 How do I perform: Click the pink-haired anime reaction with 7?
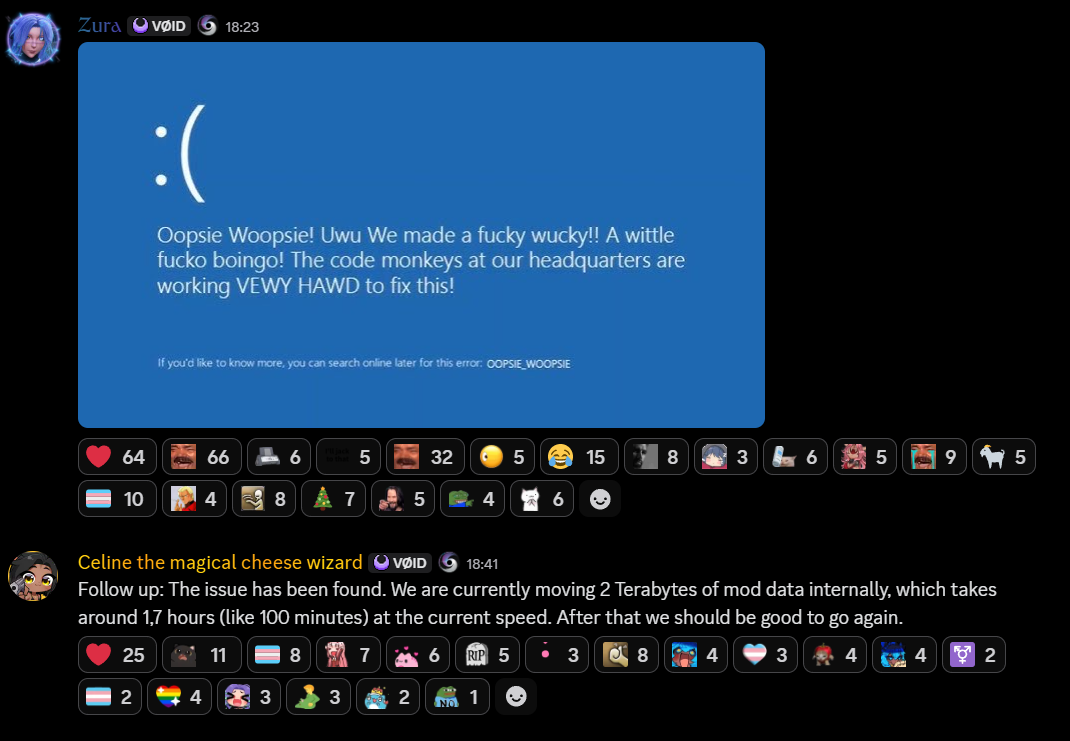(x=348, y=654)
